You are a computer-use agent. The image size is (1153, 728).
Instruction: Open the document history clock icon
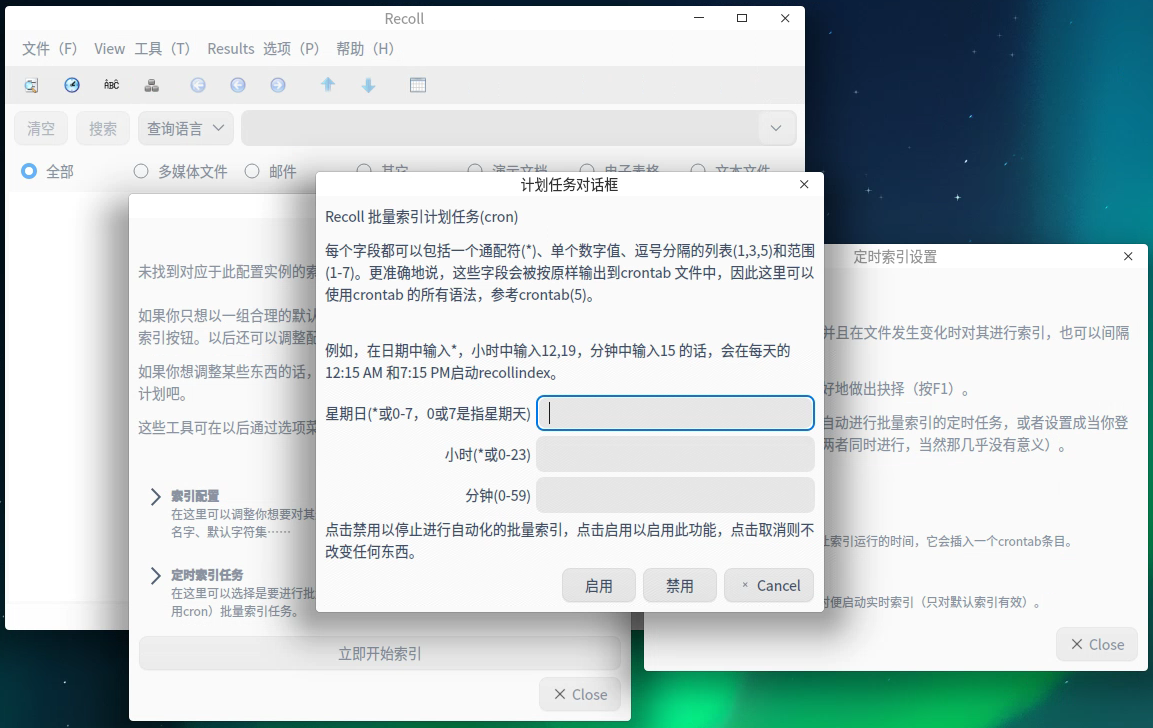(71, 85)
